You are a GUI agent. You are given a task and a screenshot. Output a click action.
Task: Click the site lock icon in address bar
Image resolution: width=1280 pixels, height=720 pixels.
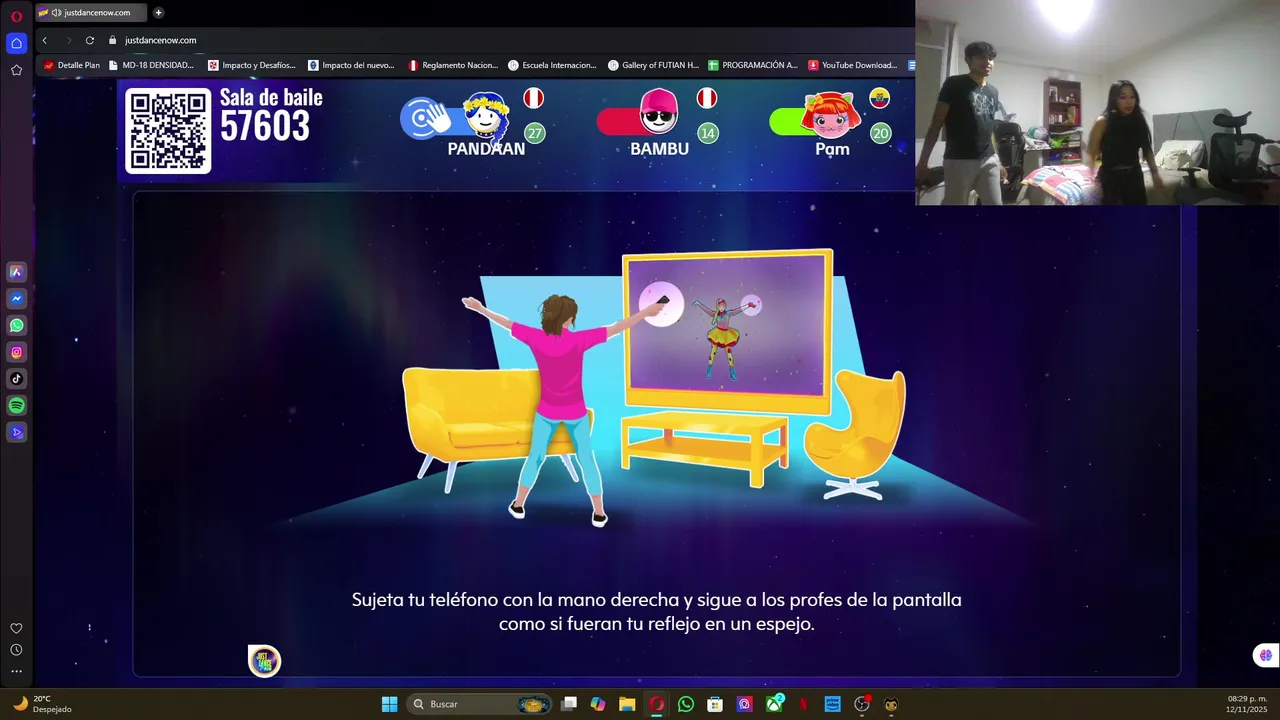coord(113,40)
